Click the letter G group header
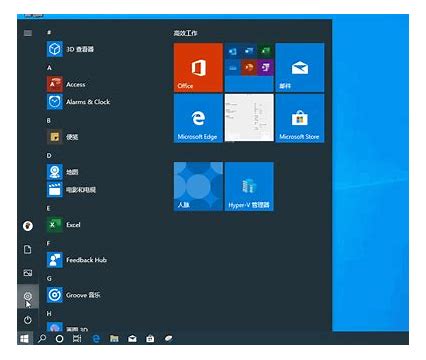Image resolution: width=426 pixels, height=360 pixels. (x=49, y=279)
